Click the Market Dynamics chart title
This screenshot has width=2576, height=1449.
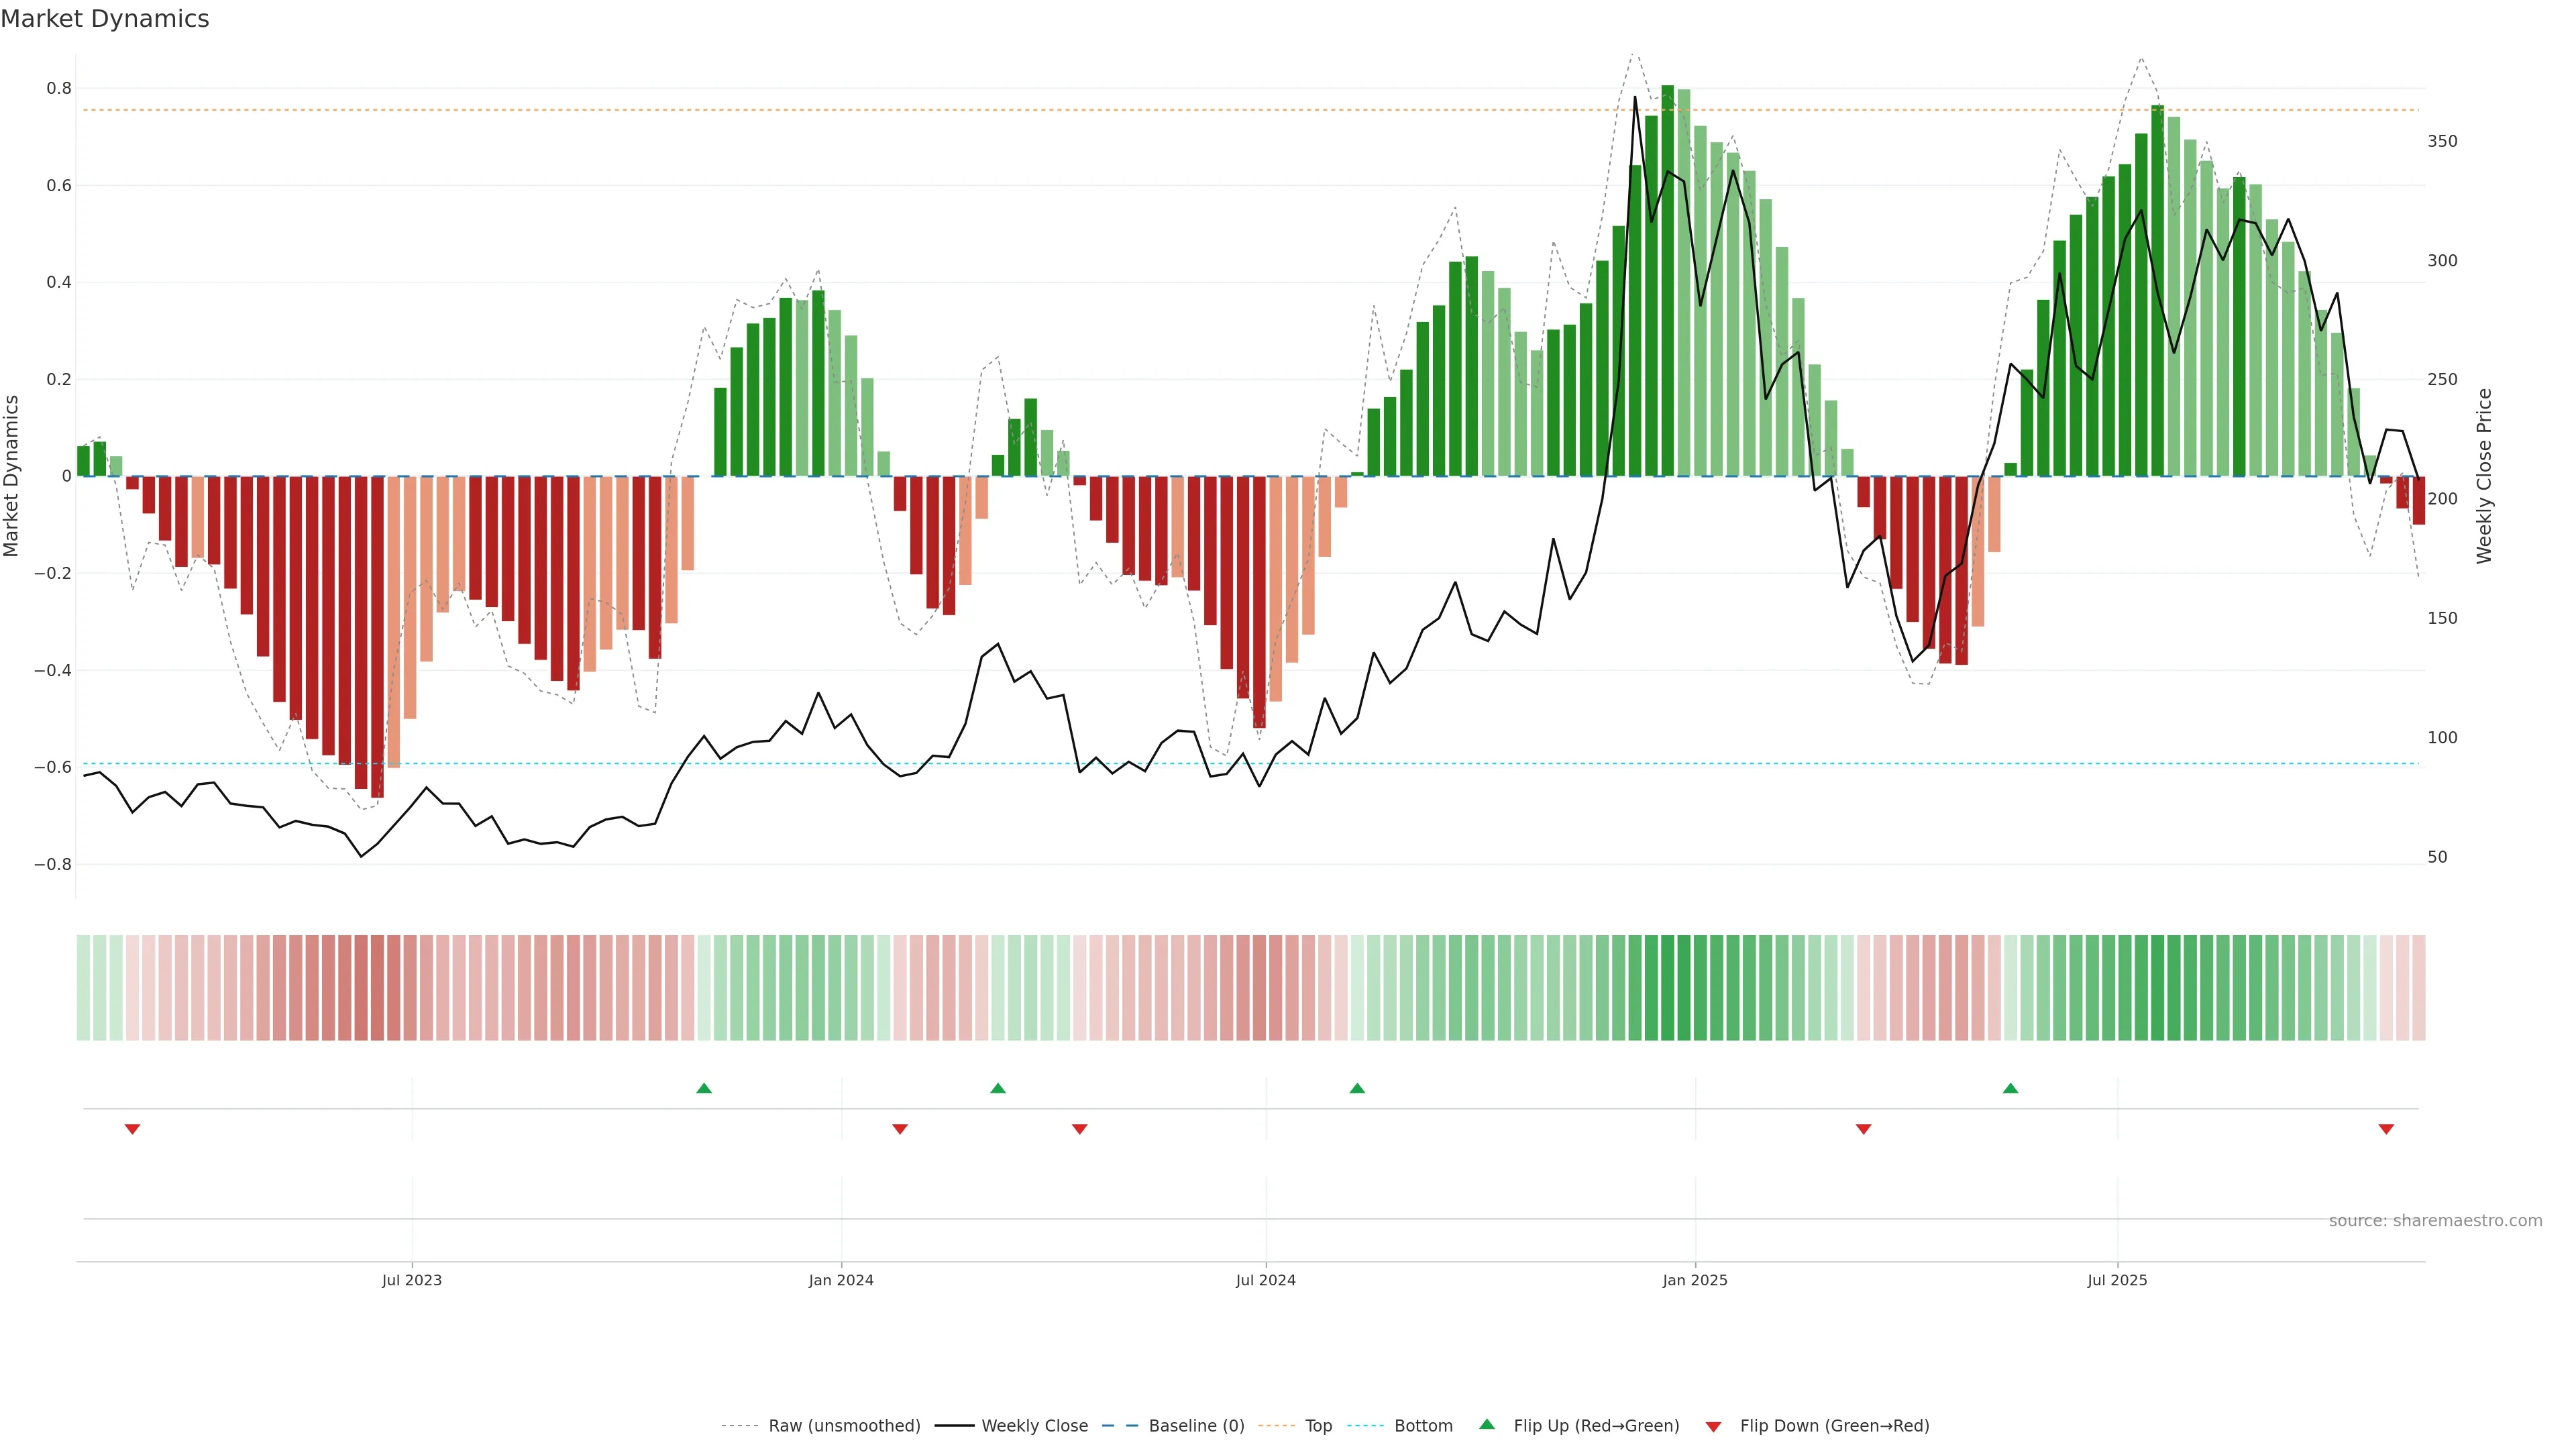[x=105, y=19]
